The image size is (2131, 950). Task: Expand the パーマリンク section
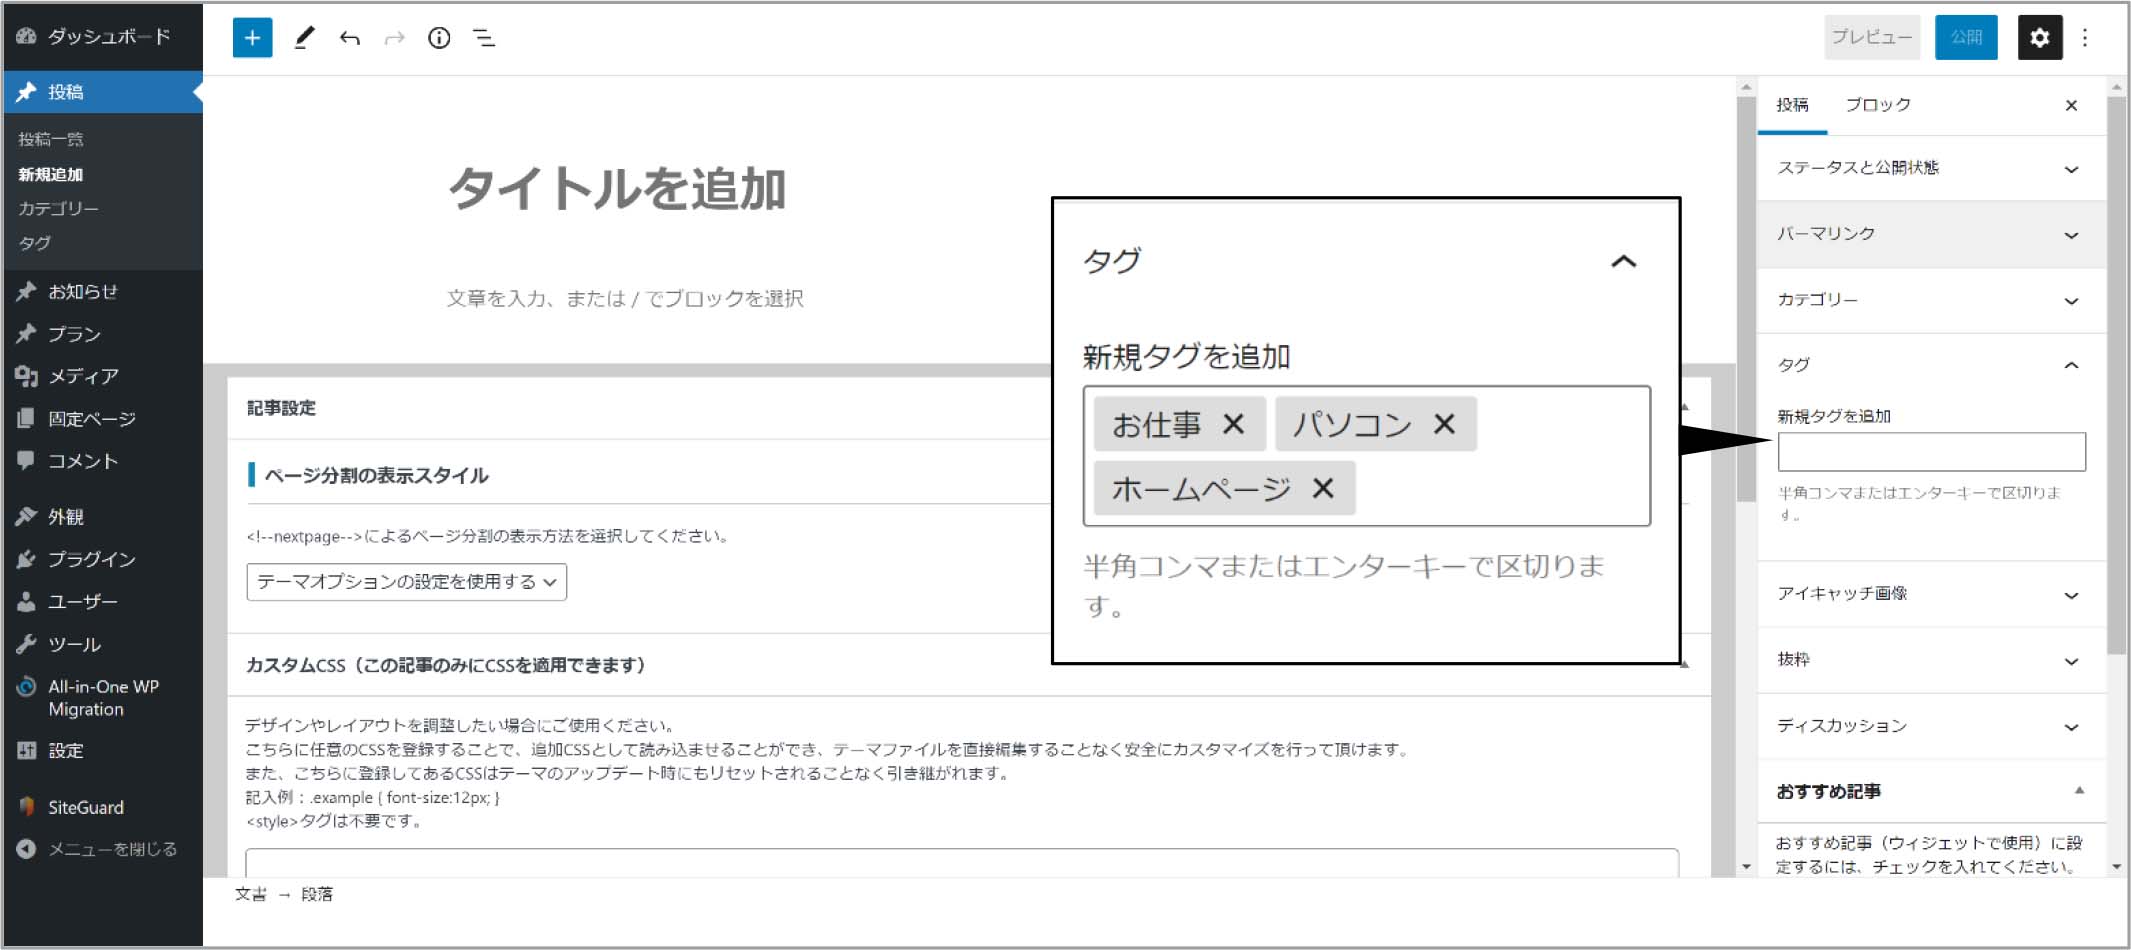[1930, 234]
